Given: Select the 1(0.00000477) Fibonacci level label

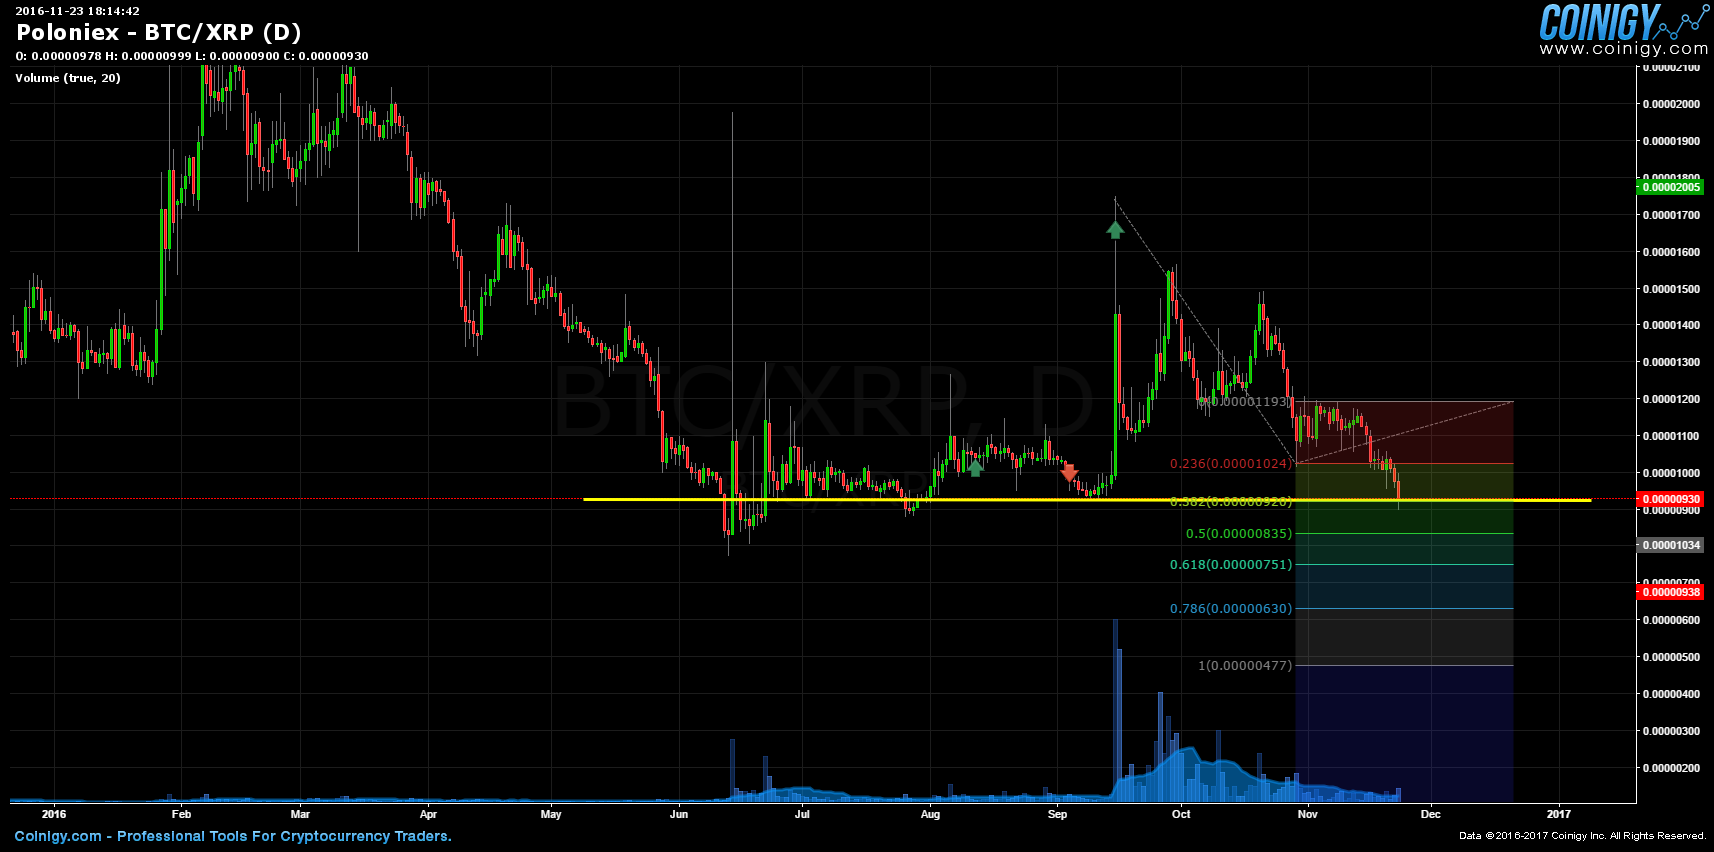Looking at the screenshot, I should click(x=1245, y=665).
